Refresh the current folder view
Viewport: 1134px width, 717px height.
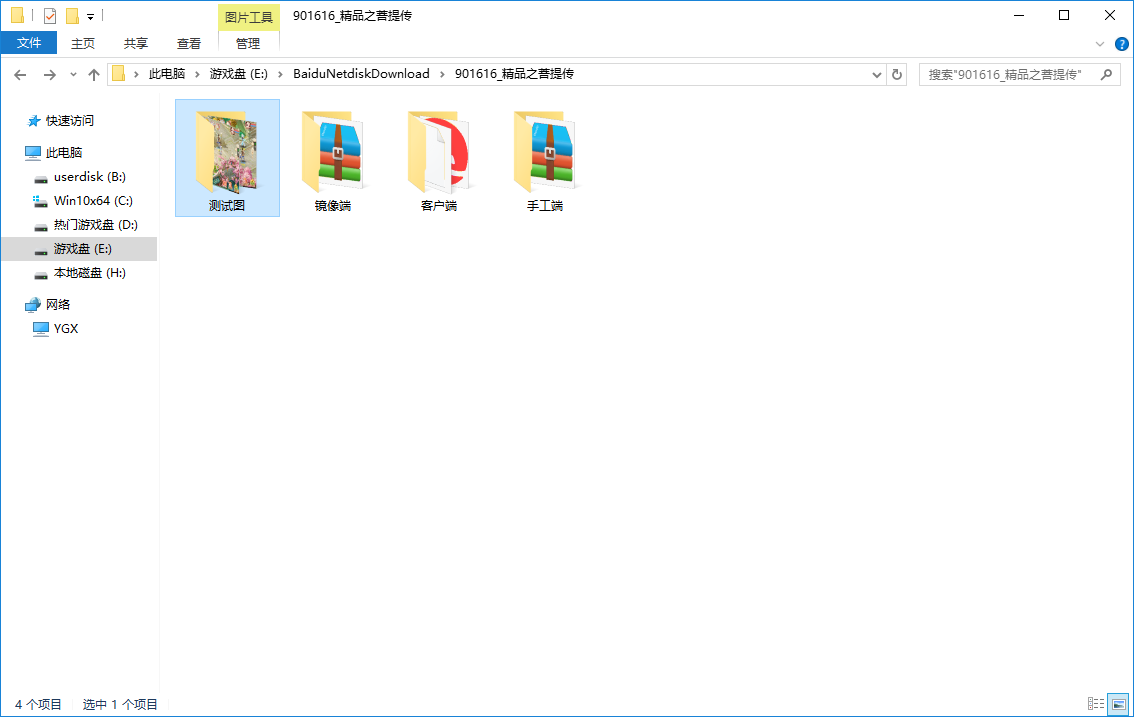897,75
